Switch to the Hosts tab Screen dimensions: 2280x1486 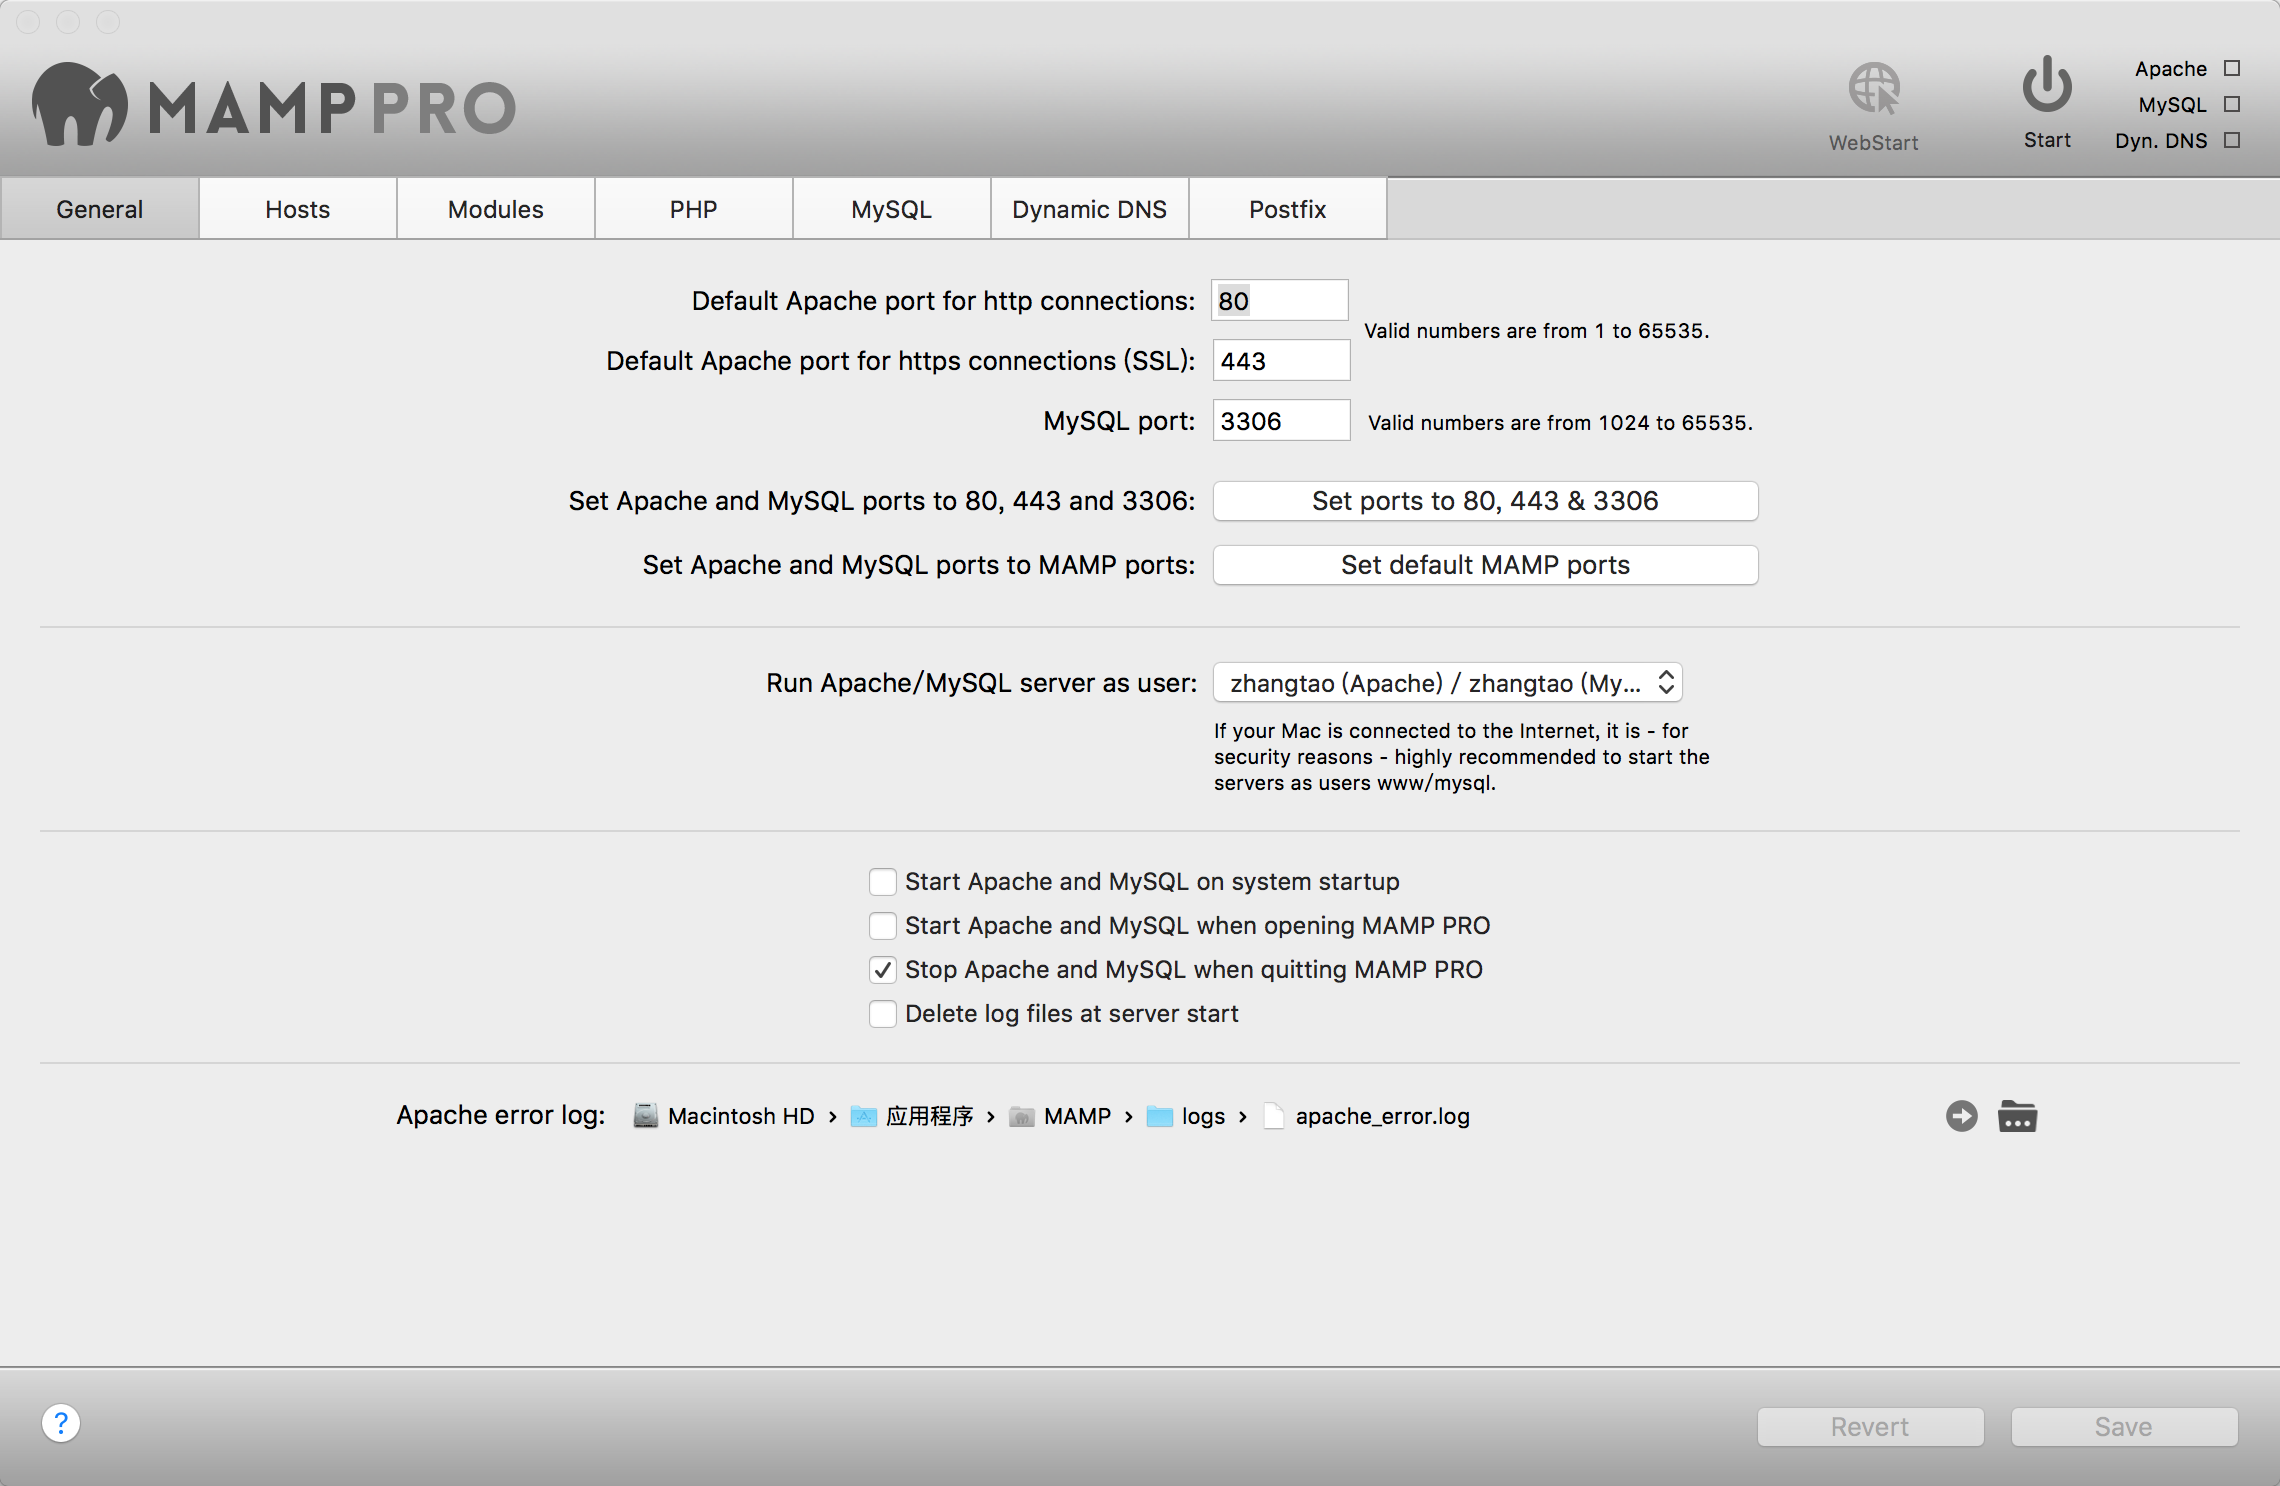[x=298, y=209]
